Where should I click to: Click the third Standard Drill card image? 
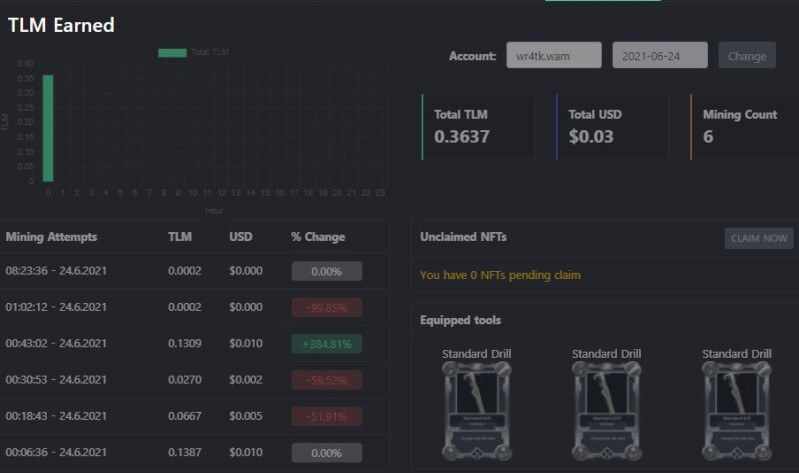736,411
